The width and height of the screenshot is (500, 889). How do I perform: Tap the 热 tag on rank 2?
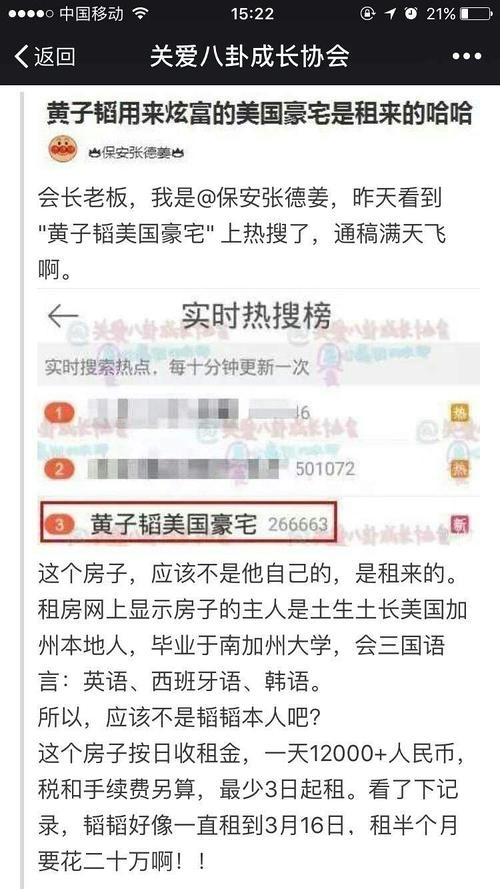coord(459,469)
